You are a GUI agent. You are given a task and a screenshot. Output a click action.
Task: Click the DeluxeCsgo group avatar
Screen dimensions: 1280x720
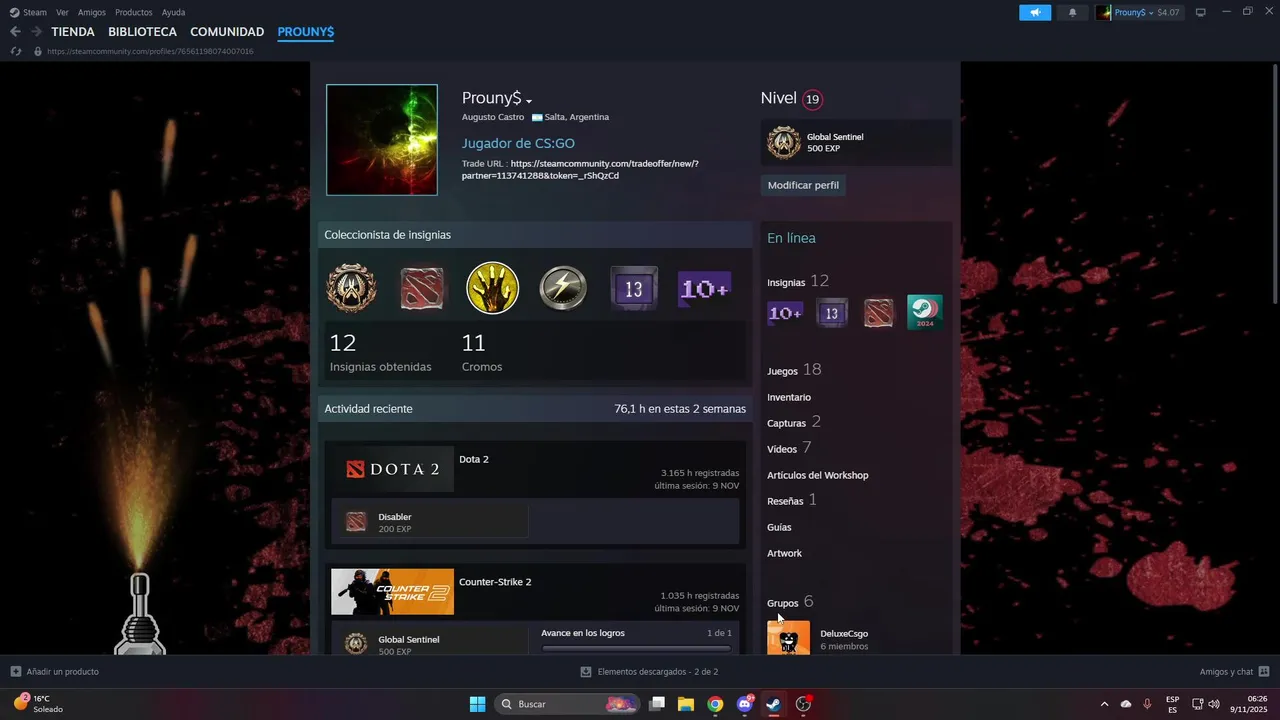(x=789, y=638)
